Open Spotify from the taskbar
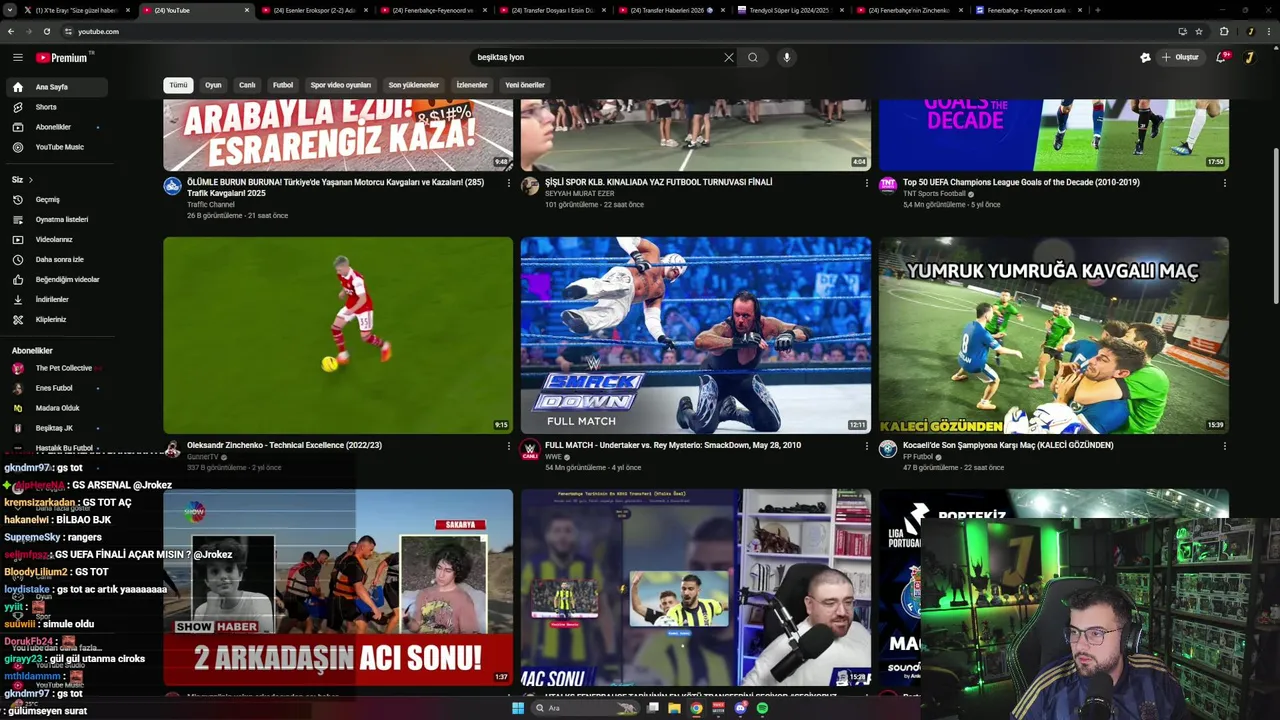 tap(762, 708)
